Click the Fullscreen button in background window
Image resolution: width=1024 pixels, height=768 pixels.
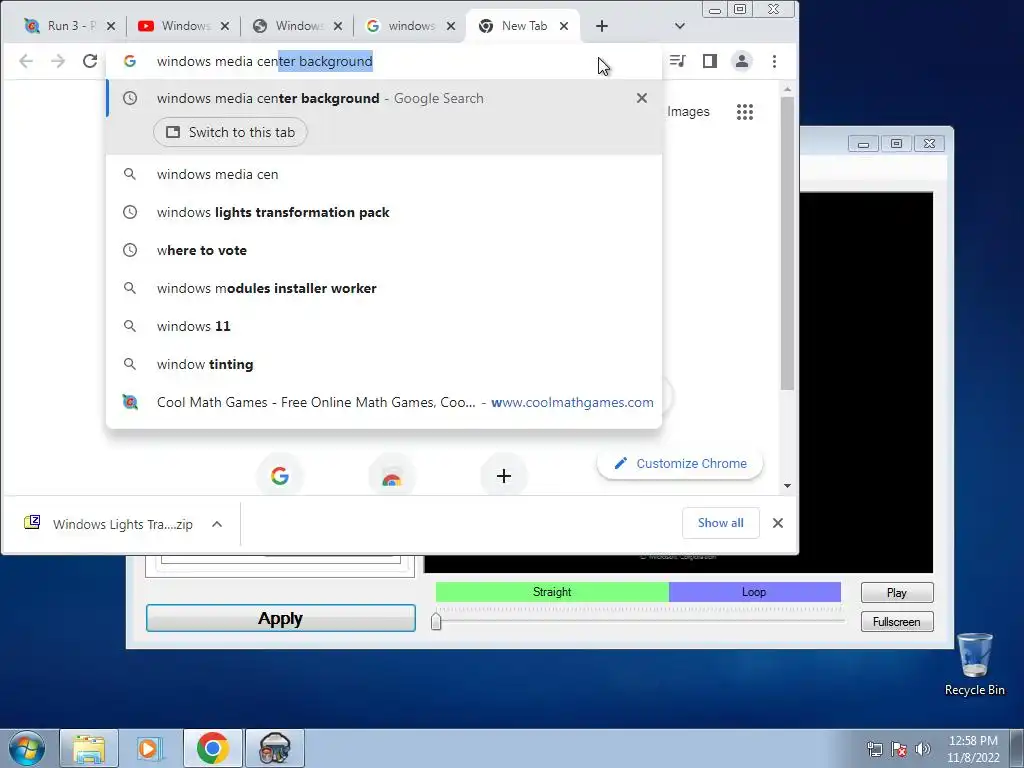897,622
